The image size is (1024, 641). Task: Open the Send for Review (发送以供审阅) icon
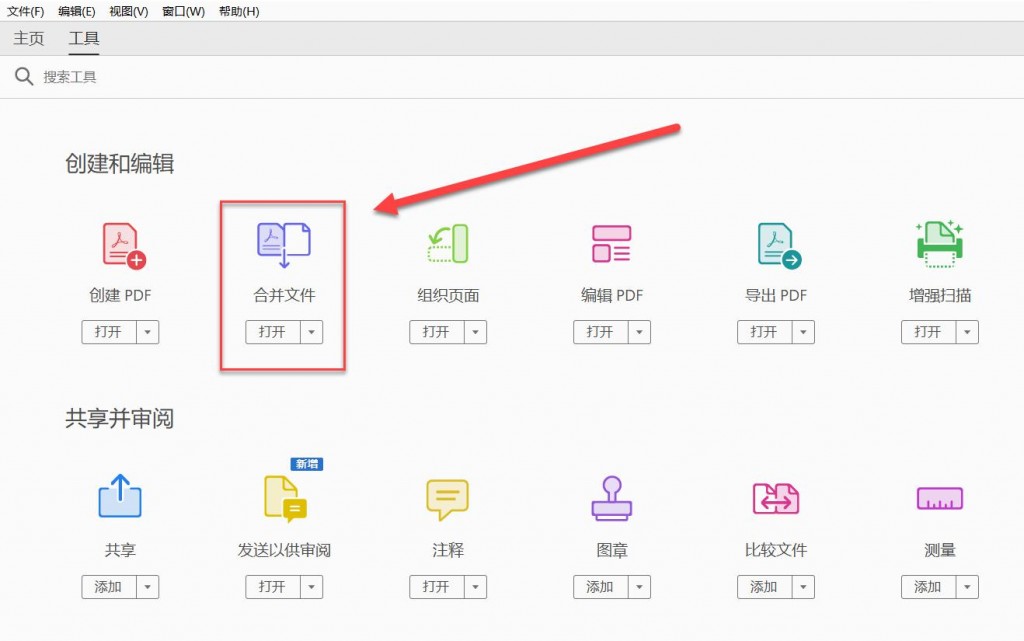tap(285, 499)
